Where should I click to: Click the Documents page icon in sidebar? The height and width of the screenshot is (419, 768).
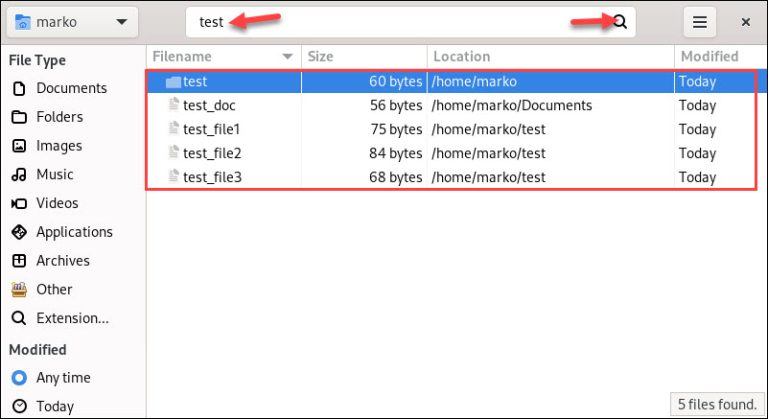click(19, 89)
